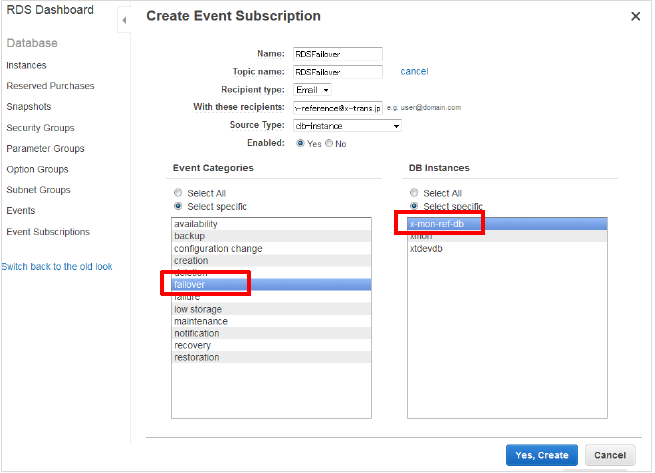Select Enabled Yes radio button
This screenshot has height=473, width=655.
tap(301, 144)
